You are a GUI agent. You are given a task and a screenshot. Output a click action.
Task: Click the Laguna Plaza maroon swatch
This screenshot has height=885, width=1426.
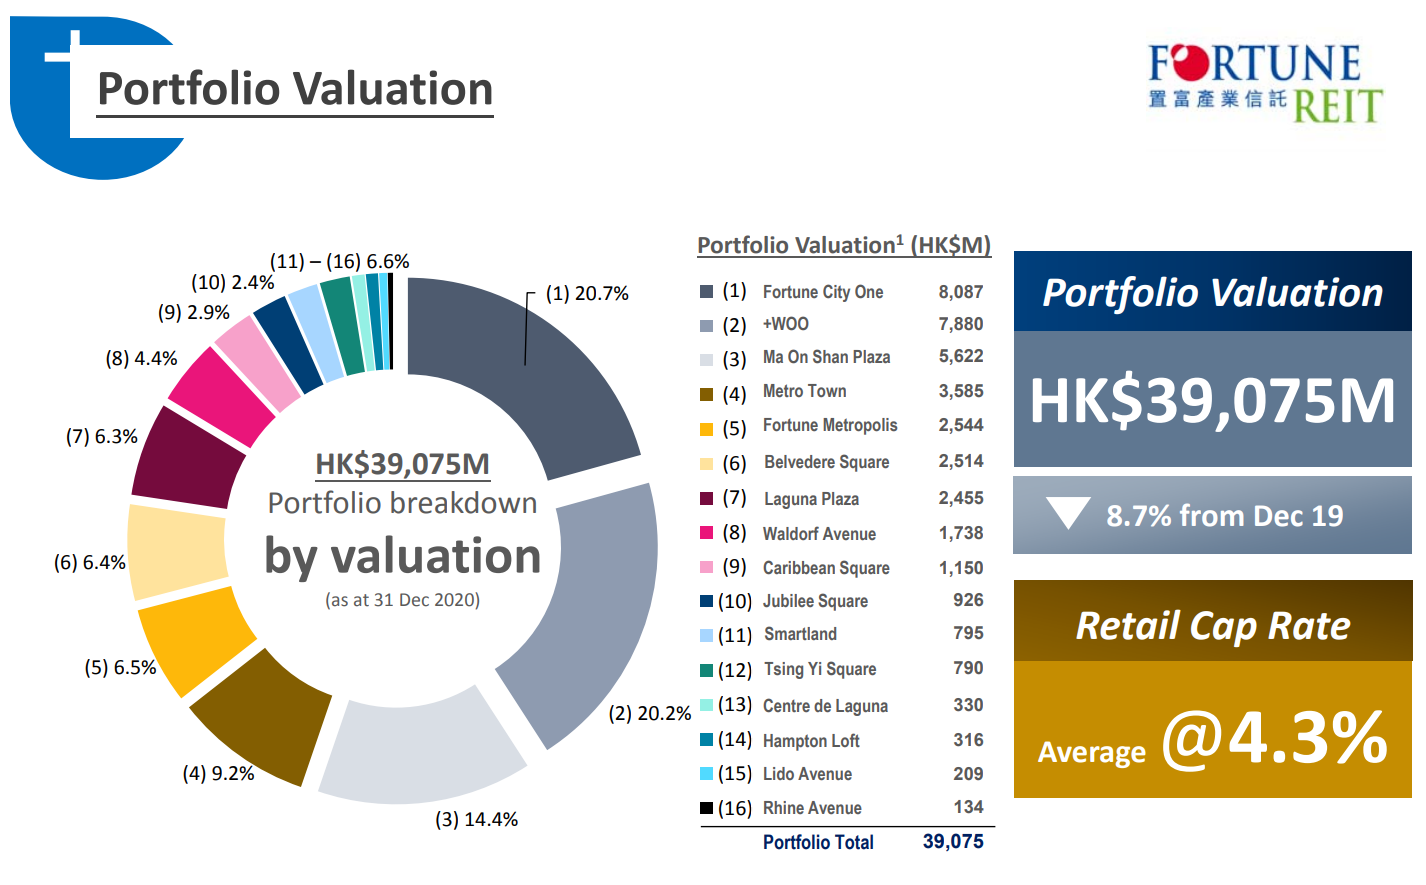[x=706, y=498]
